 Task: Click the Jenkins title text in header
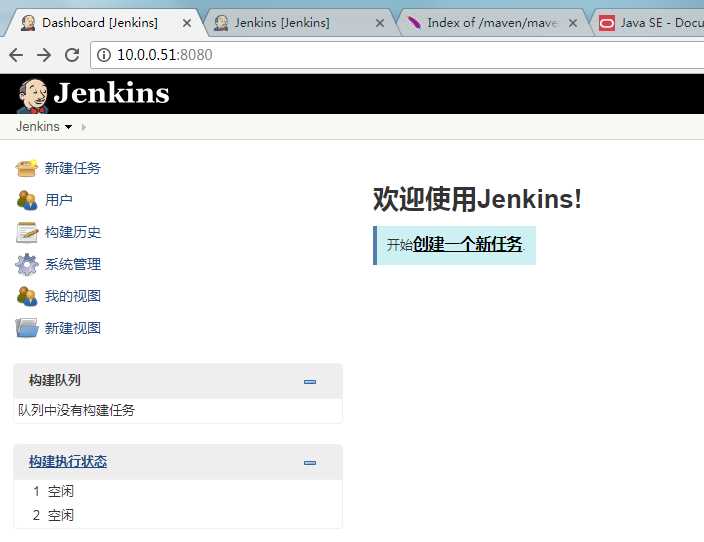pos(111,93)
